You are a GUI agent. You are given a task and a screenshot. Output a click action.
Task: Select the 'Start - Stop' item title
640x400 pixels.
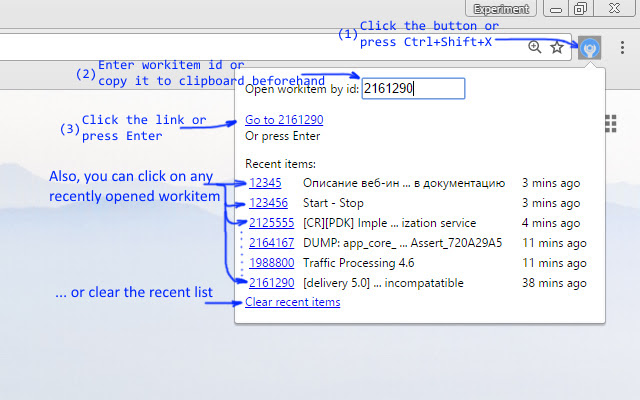point(333,203)
